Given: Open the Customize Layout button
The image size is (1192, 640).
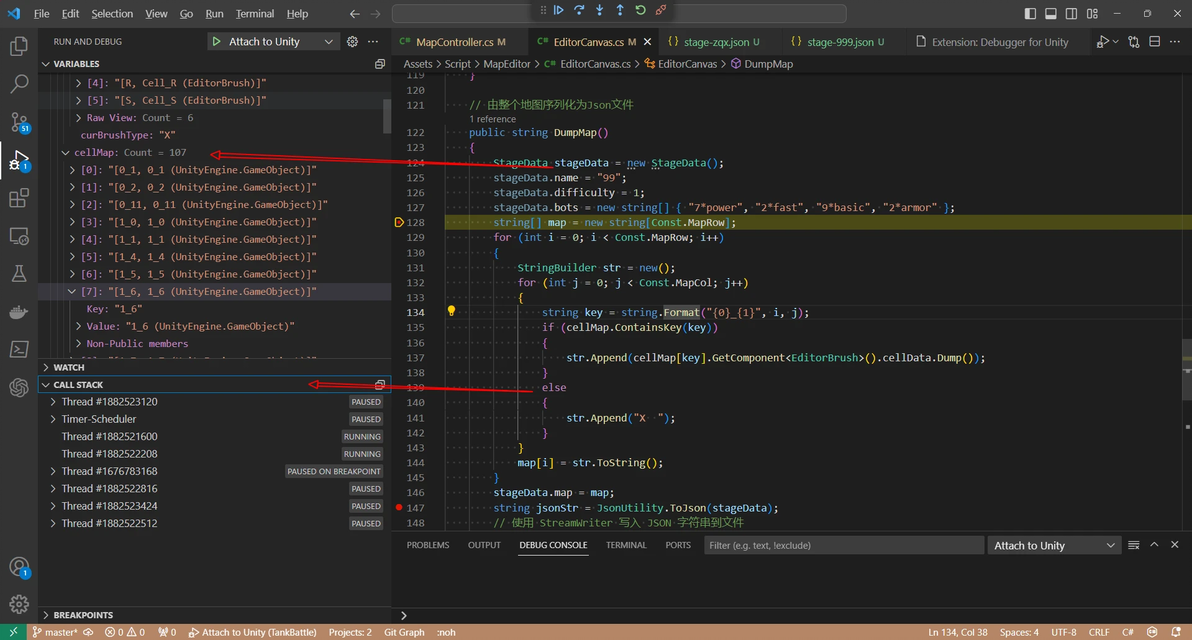Looking at the screenshot, I should [1092, 14].
